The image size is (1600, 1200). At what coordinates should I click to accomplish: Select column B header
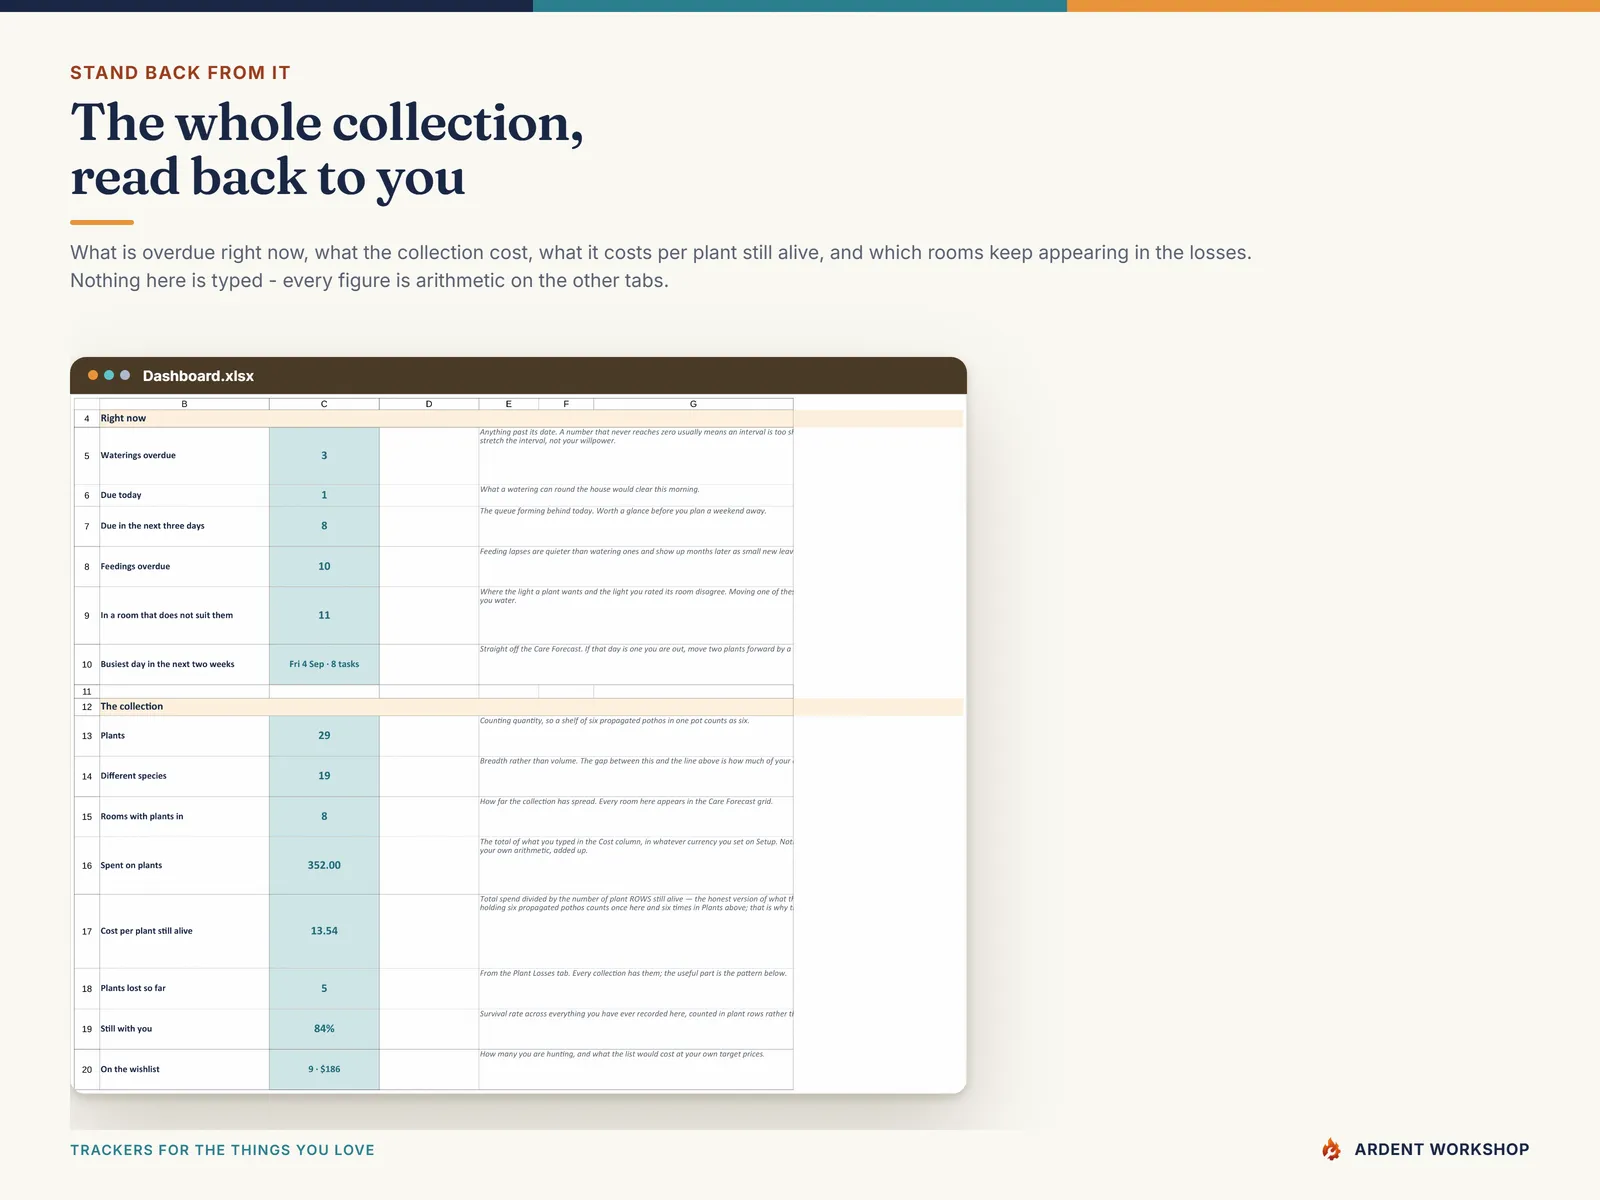184,404
